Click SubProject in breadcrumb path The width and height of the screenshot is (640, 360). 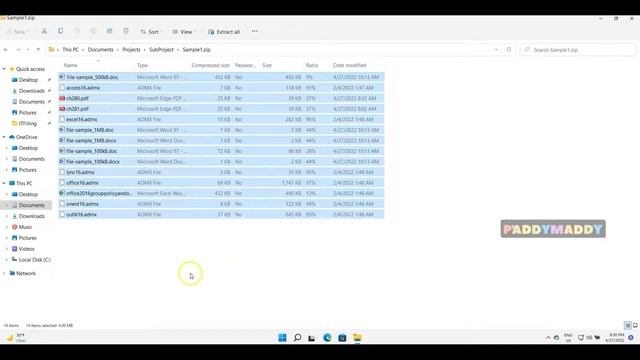click(x=161, y=50)
